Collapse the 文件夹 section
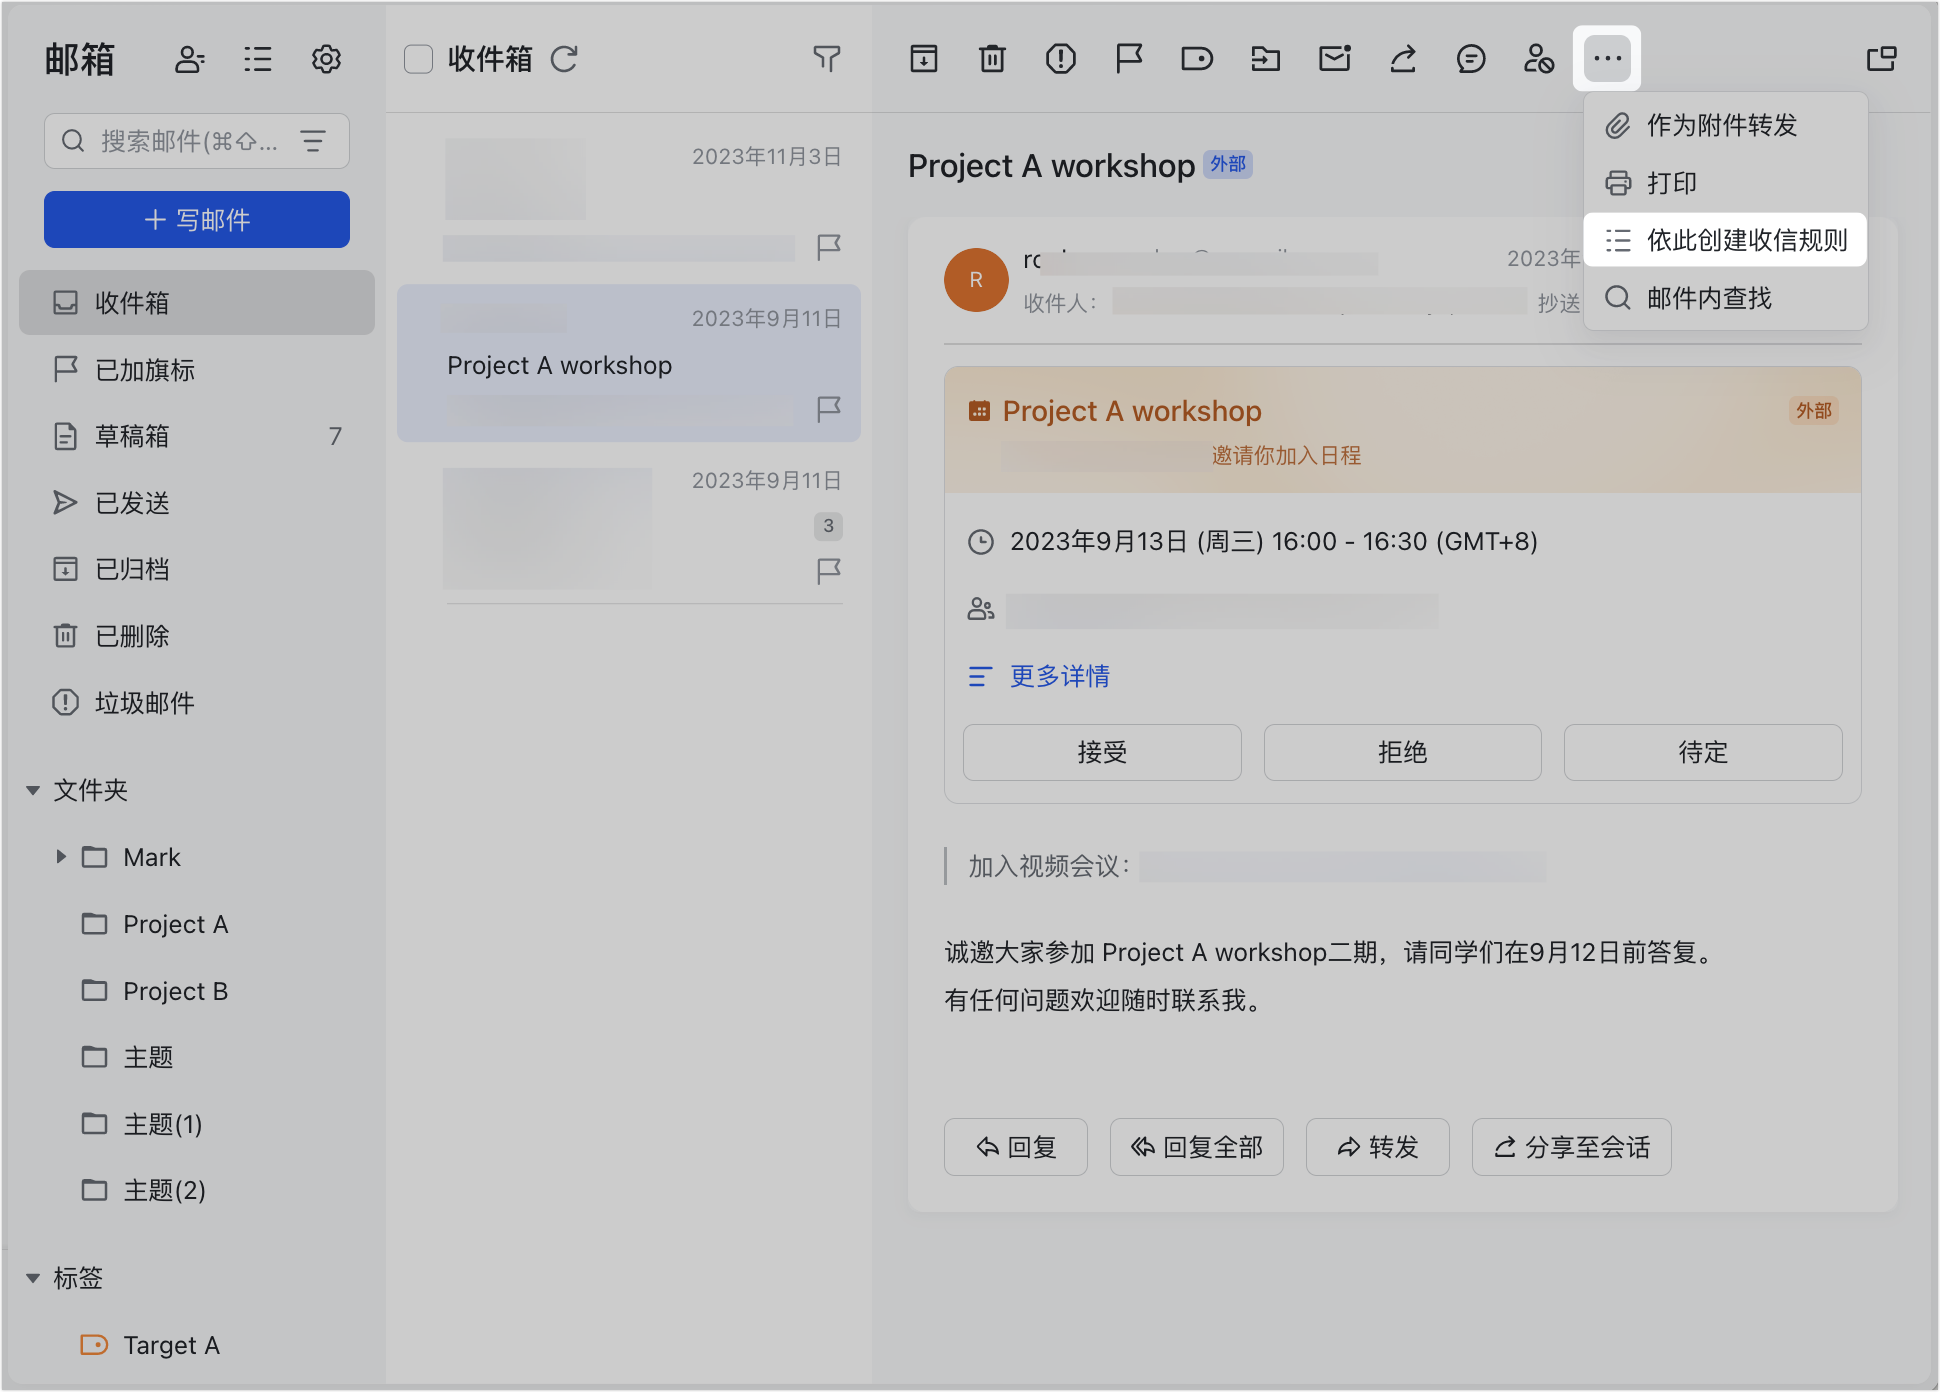 [33, 791]
